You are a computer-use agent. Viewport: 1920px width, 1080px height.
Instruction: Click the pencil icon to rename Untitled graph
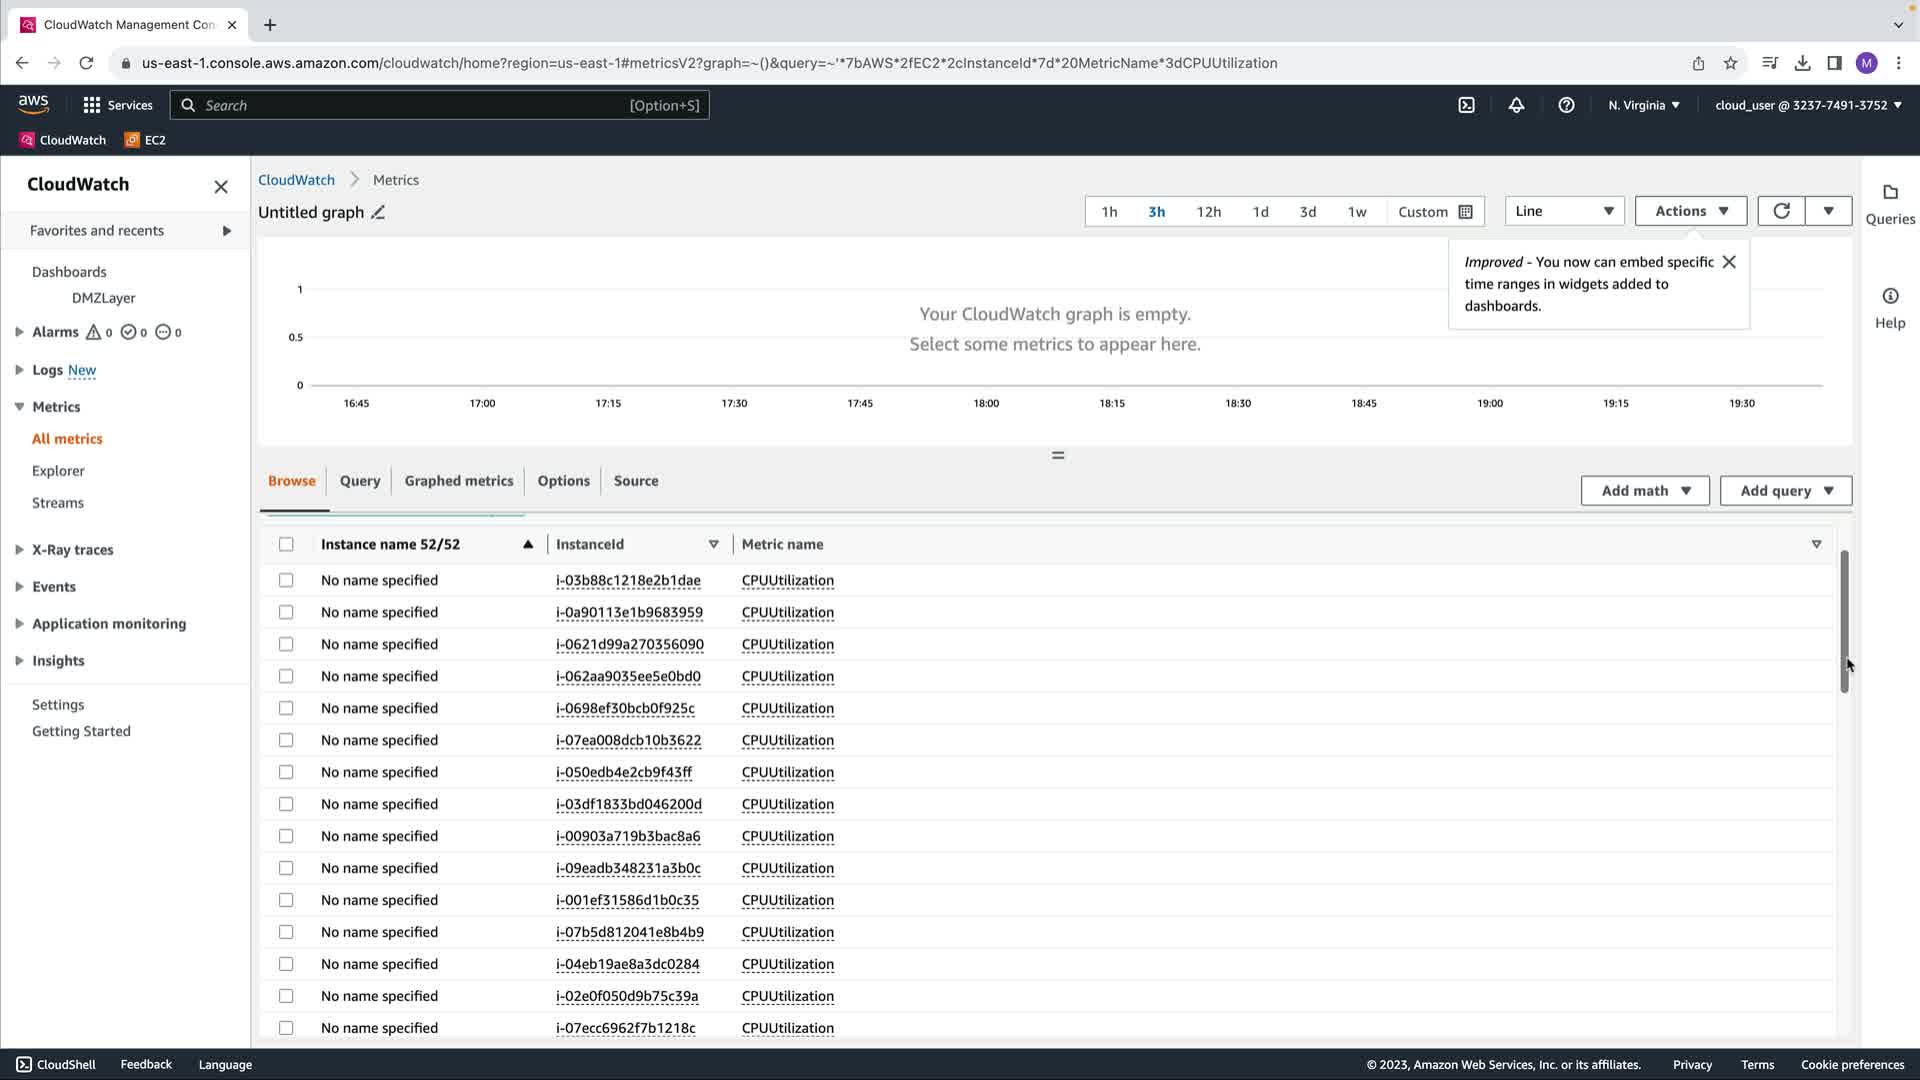click(x=378, y=212)
